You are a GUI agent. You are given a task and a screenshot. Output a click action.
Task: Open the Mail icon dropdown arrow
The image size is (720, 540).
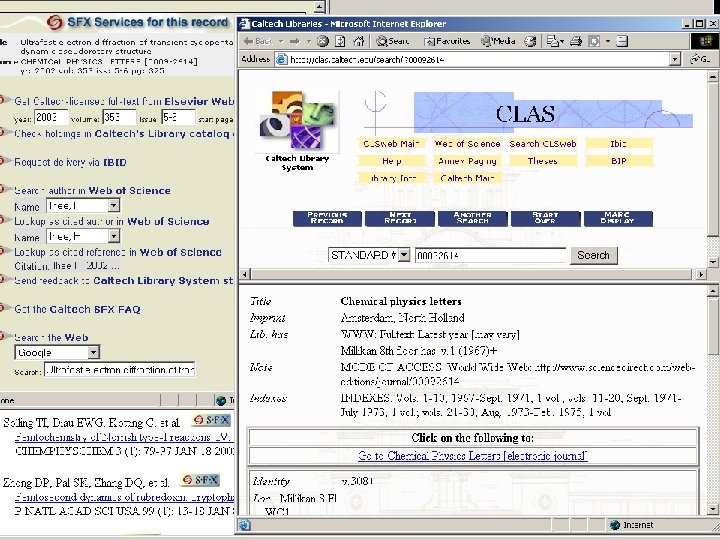[562, 41]
